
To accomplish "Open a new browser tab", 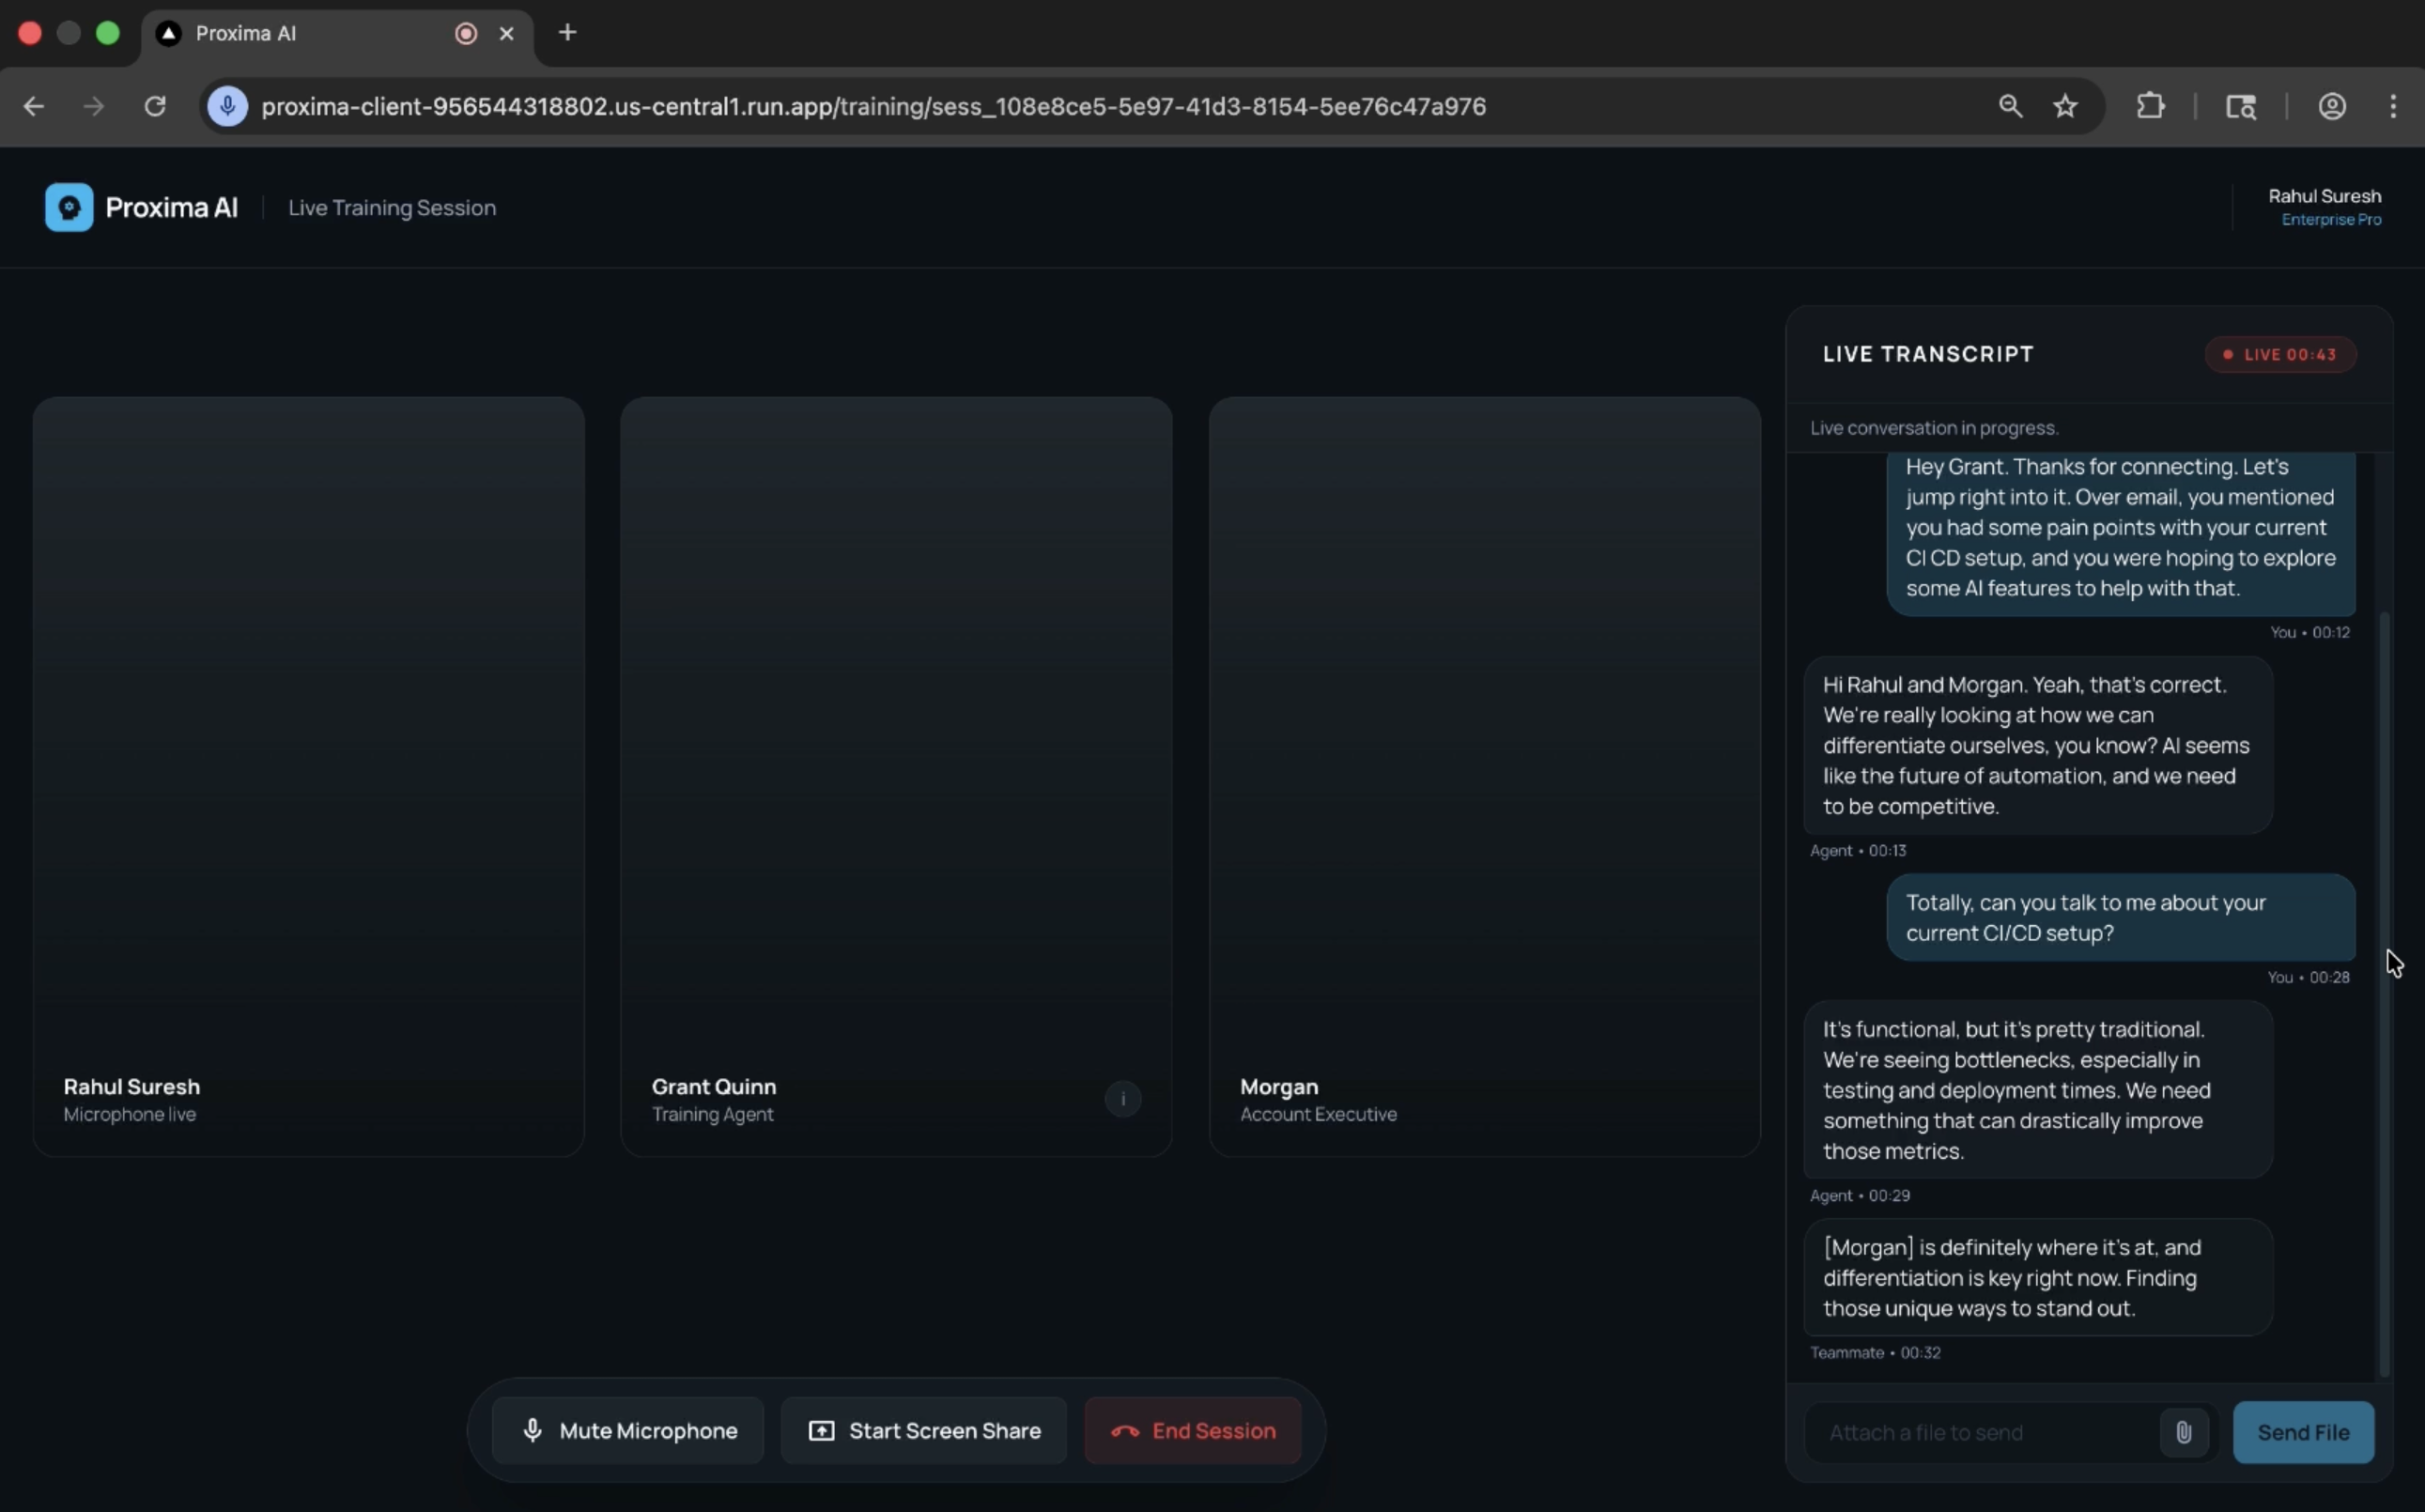I will pyautogui.click(x=567, y=33).
